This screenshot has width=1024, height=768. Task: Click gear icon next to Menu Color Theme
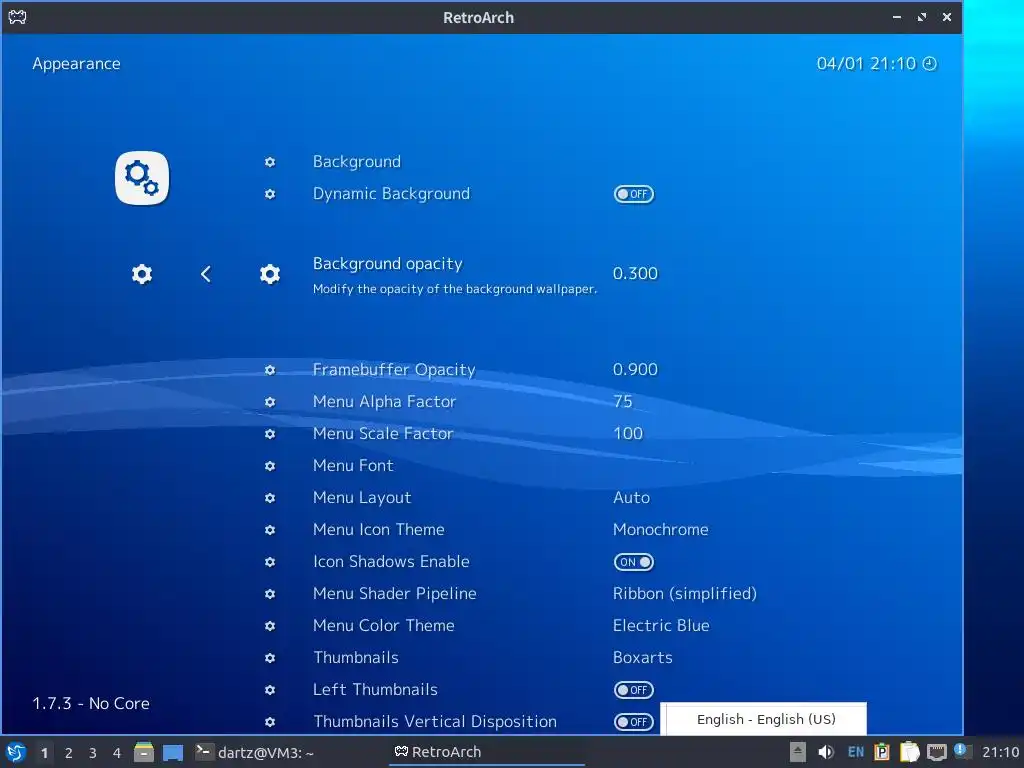tap(270, 626)
